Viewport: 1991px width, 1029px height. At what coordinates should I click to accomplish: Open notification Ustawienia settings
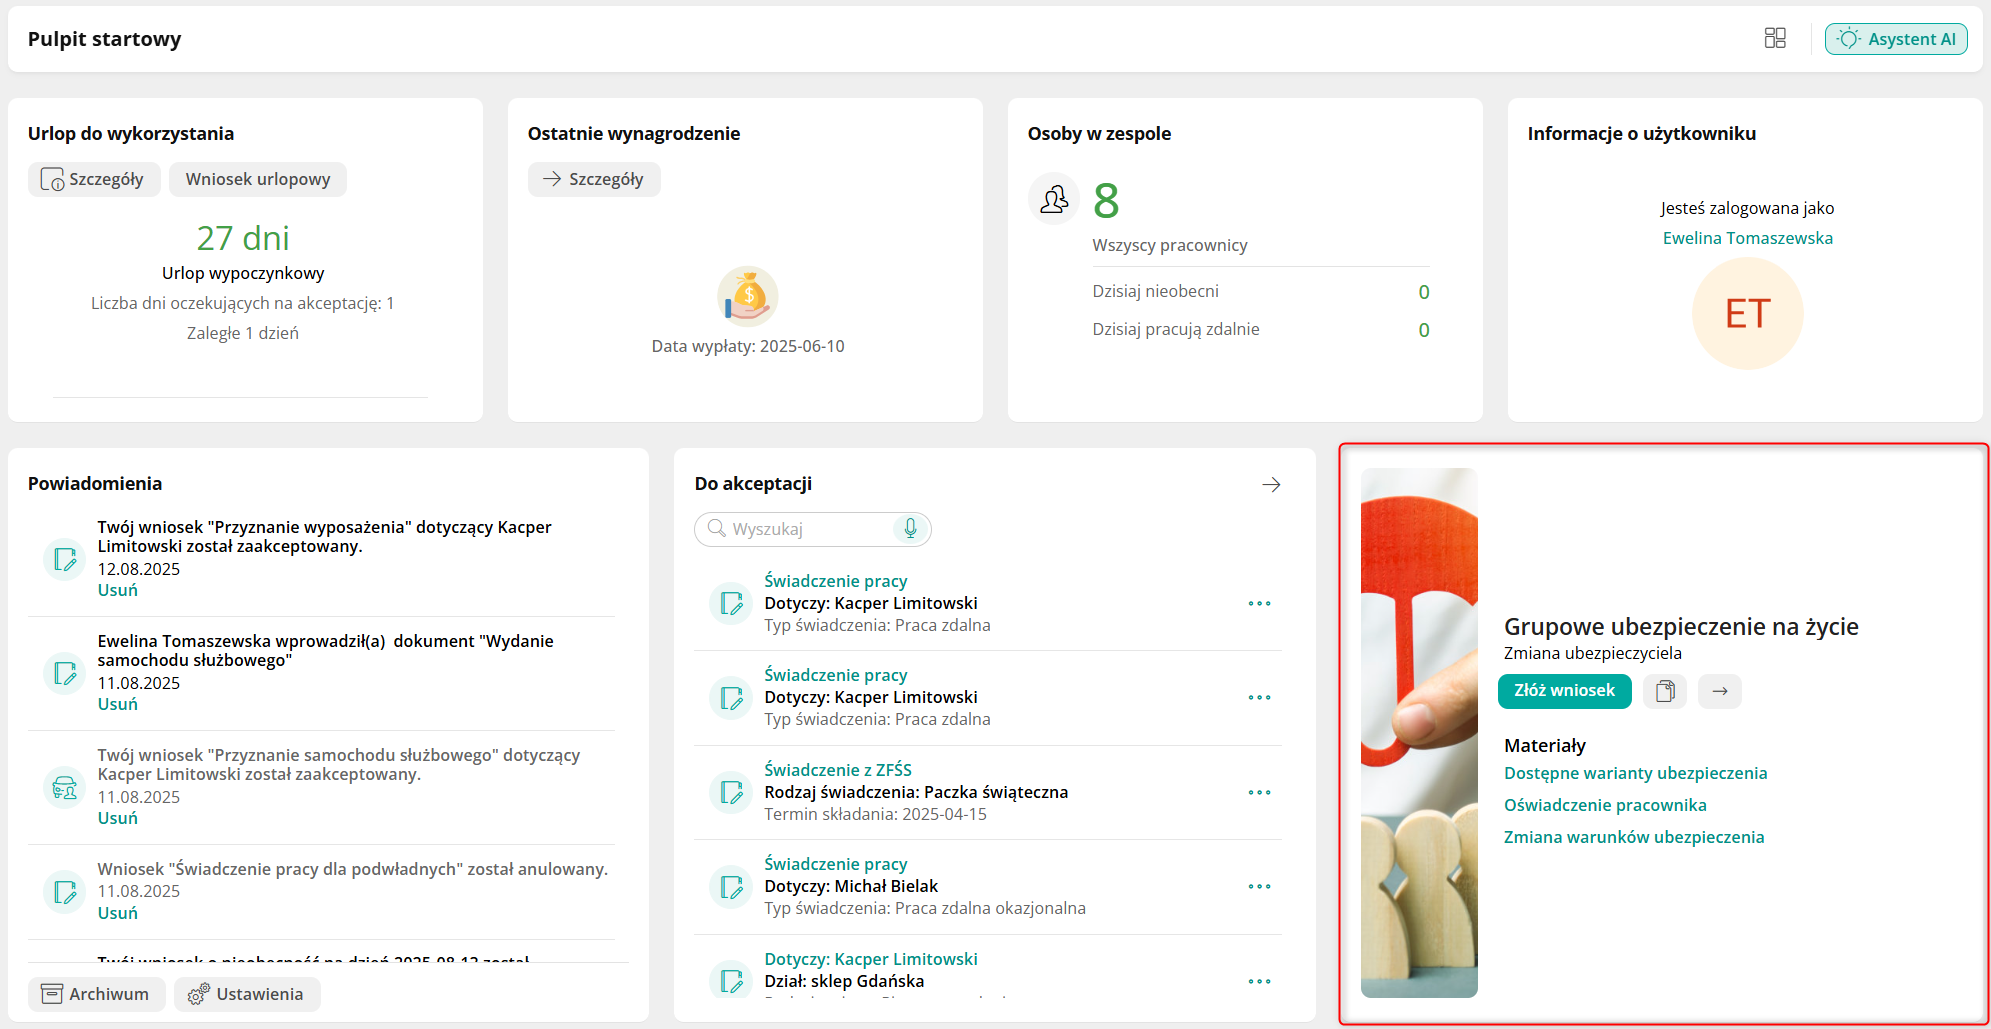click(x=246, y=994)
